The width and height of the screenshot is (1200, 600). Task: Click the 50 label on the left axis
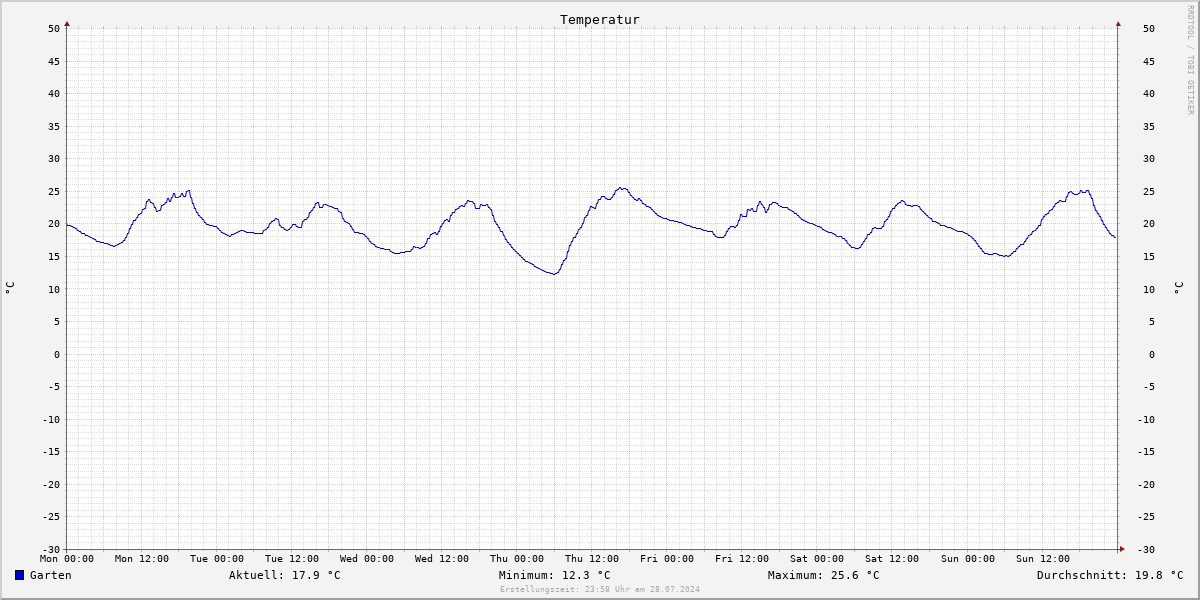point(55,28)
